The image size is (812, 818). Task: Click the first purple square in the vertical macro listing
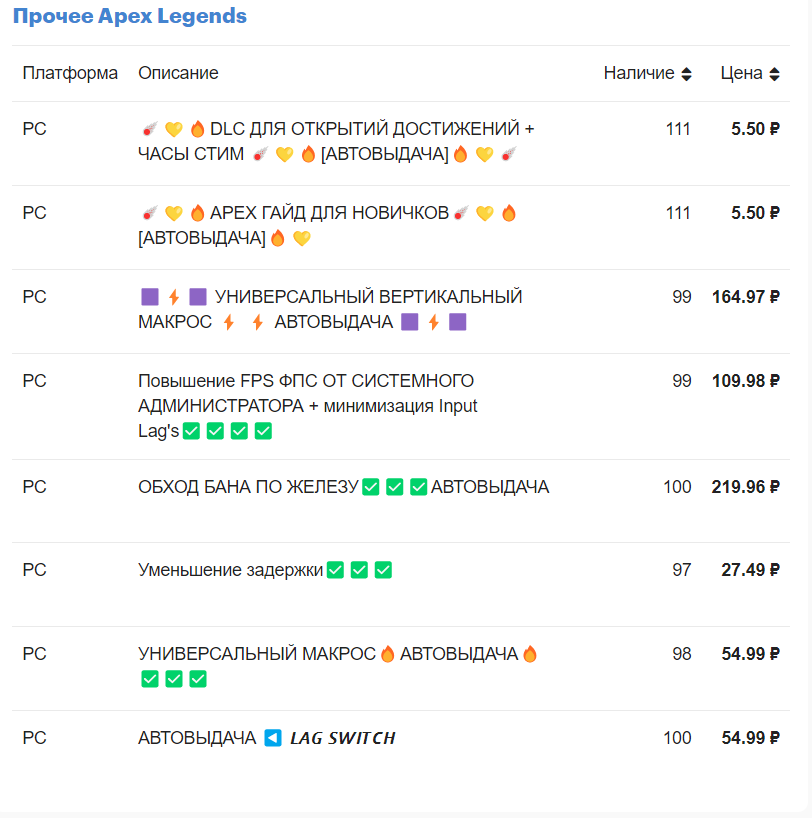tap(150, 297)
